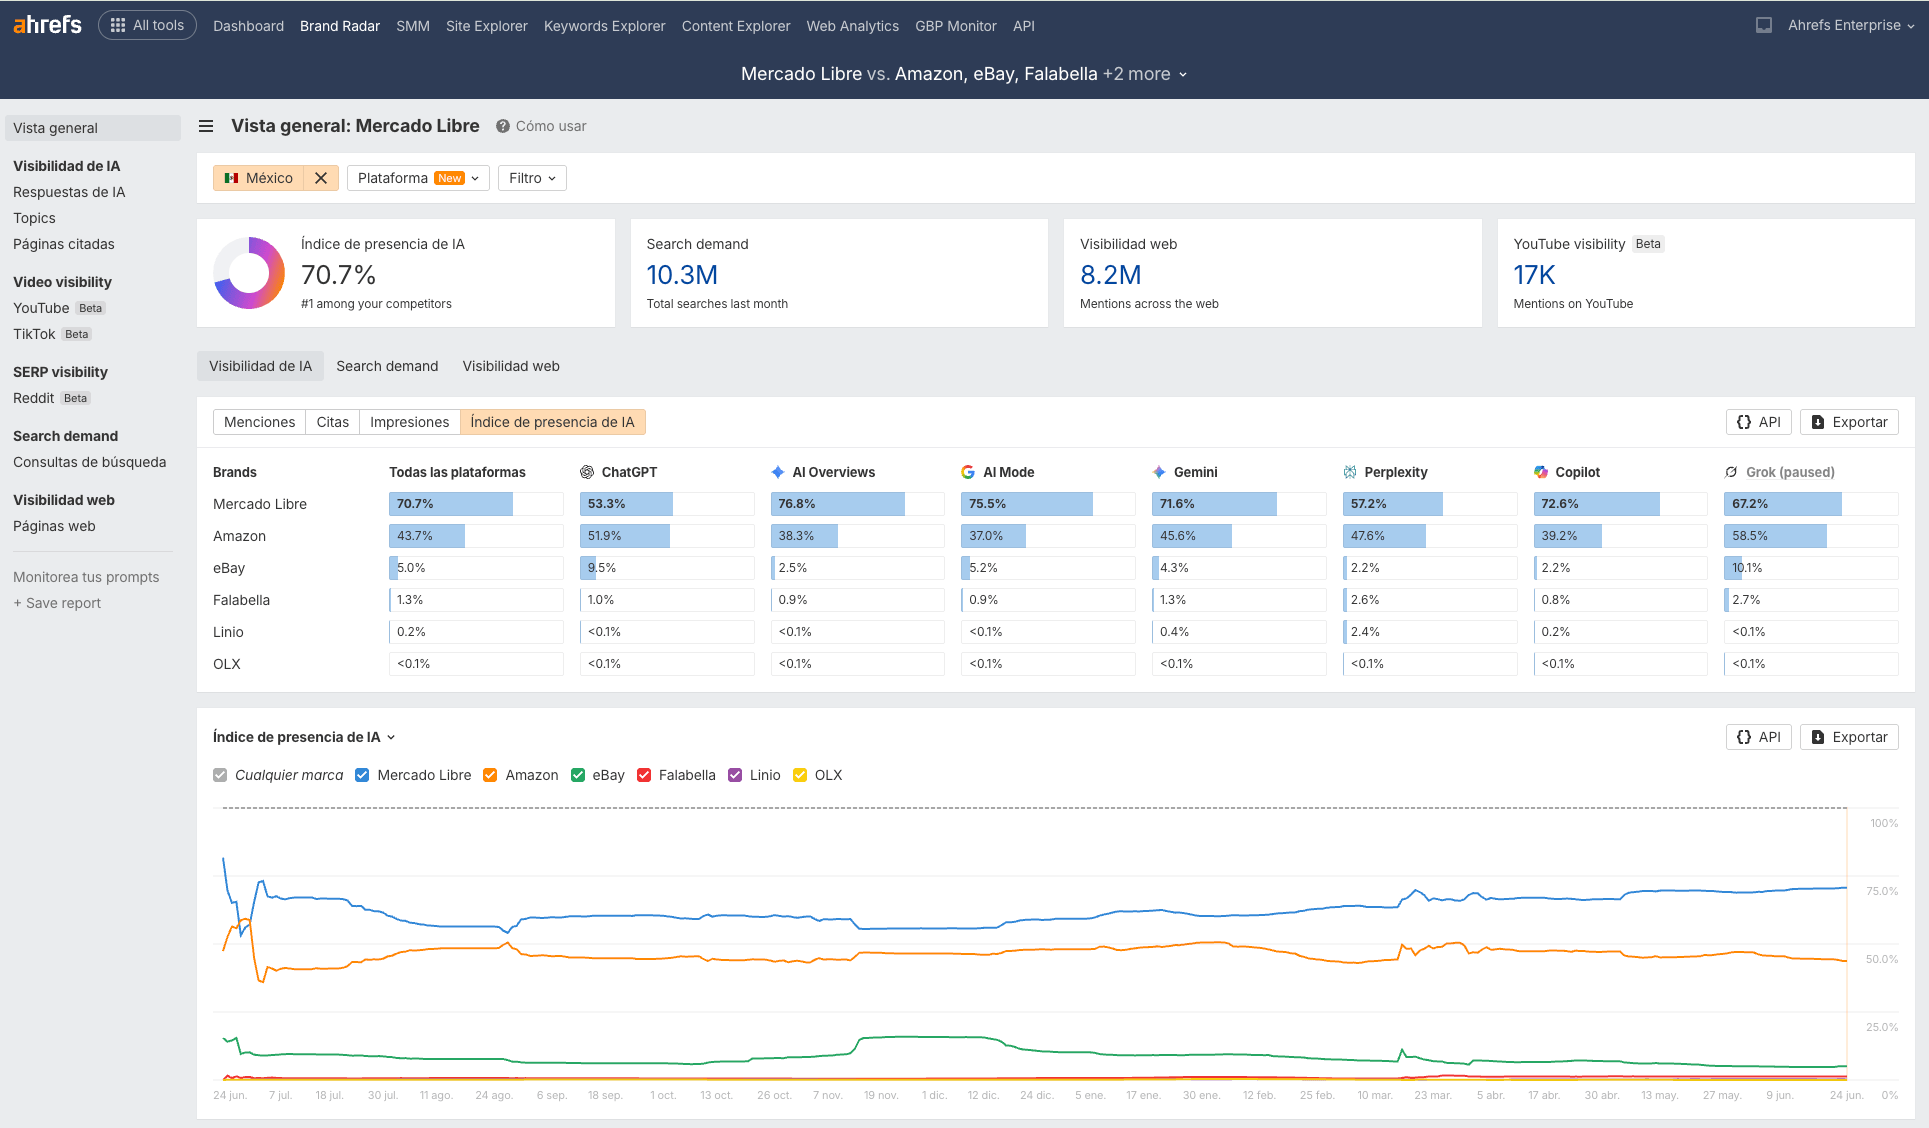Viewport: 1929px width, 1128px height.
Task: Open TikTok Beta in sidebar
Action: pyautogui.click(x=52, y=334)
